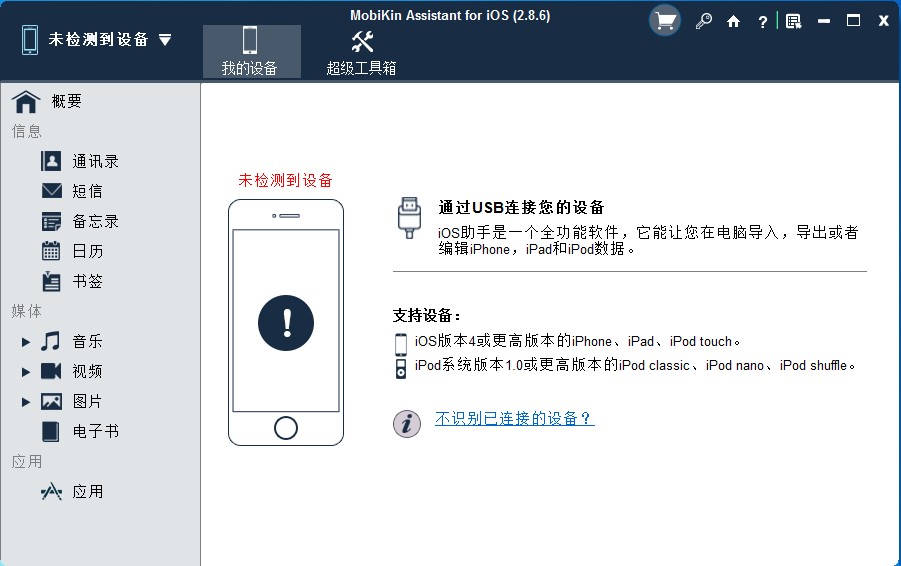The image size is (901, 566).
Task: Click the small iPod icon under 支持设备
Action: pos(401,369)
